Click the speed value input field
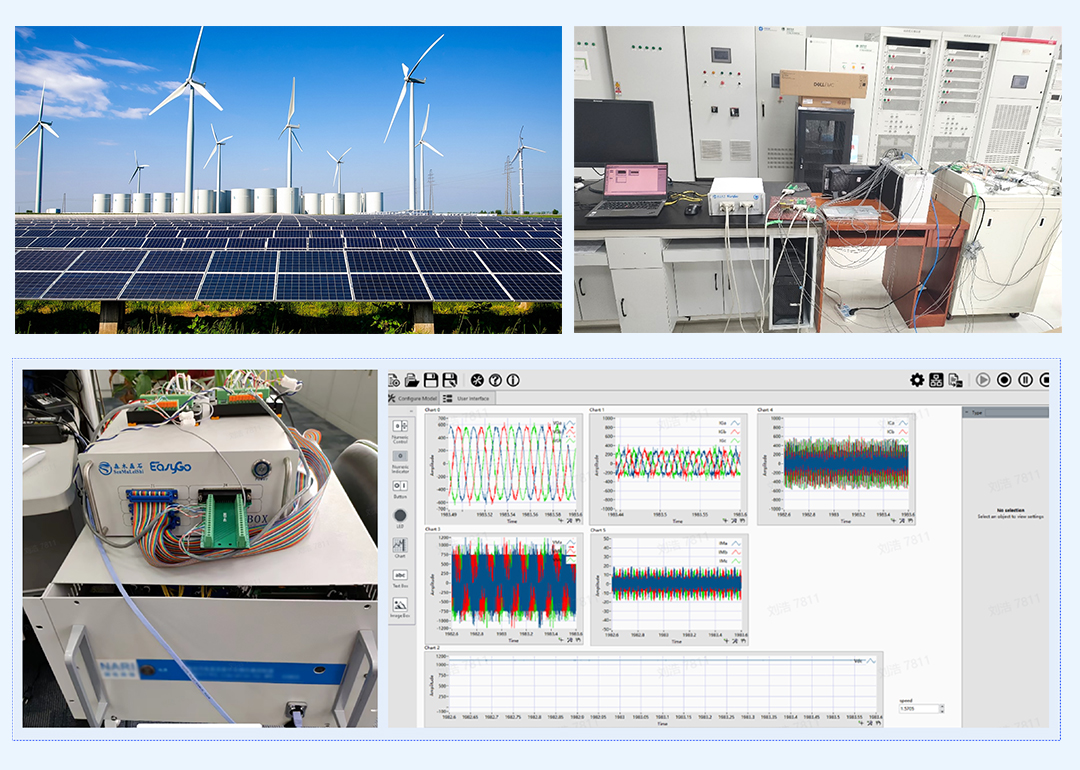Screen dimensions: 1080x770 919,709
